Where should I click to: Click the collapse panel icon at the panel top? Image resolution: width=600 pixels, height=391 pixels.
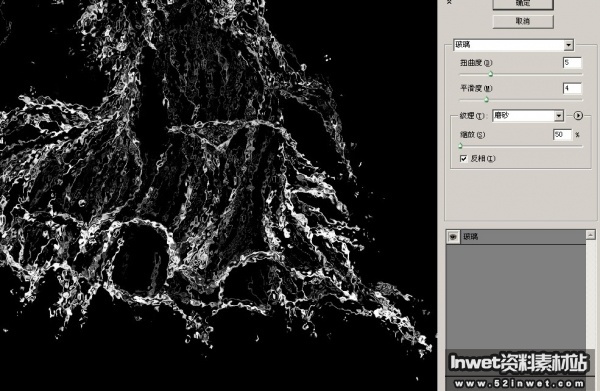[449, 2]
